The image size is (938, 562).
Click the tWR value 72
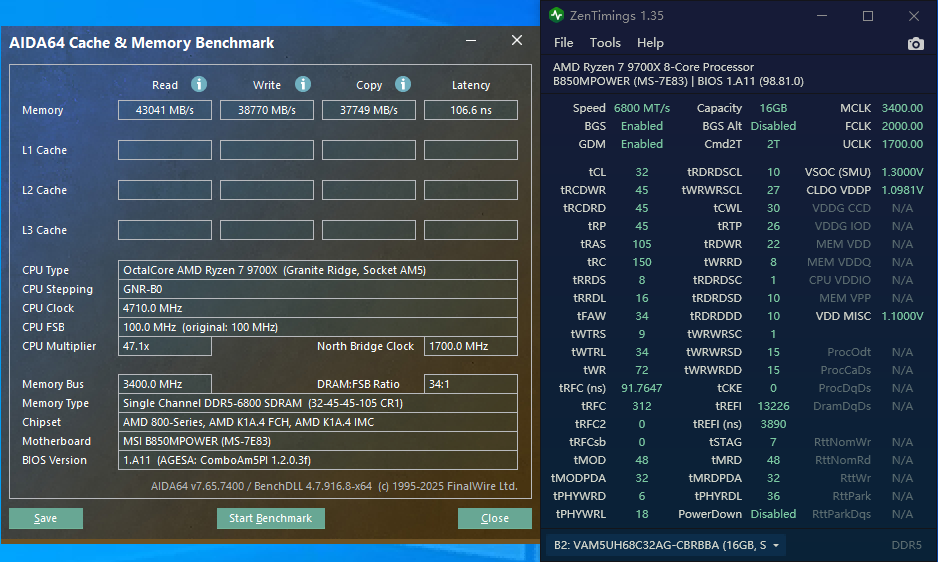pos(641,370)
